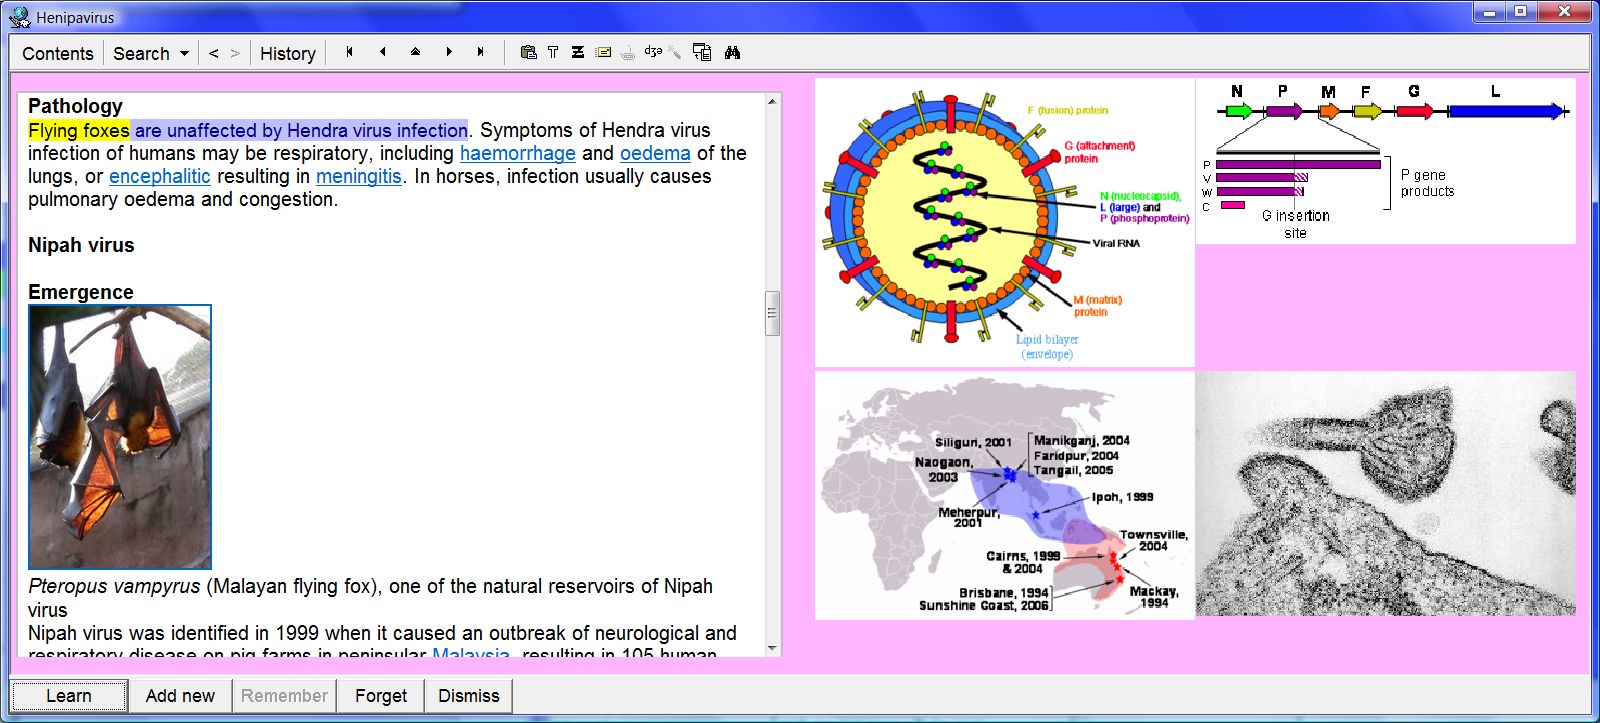1600x723 pixels.
Task: Click the binoculars find icon
Action: click(x=732, y=52)
